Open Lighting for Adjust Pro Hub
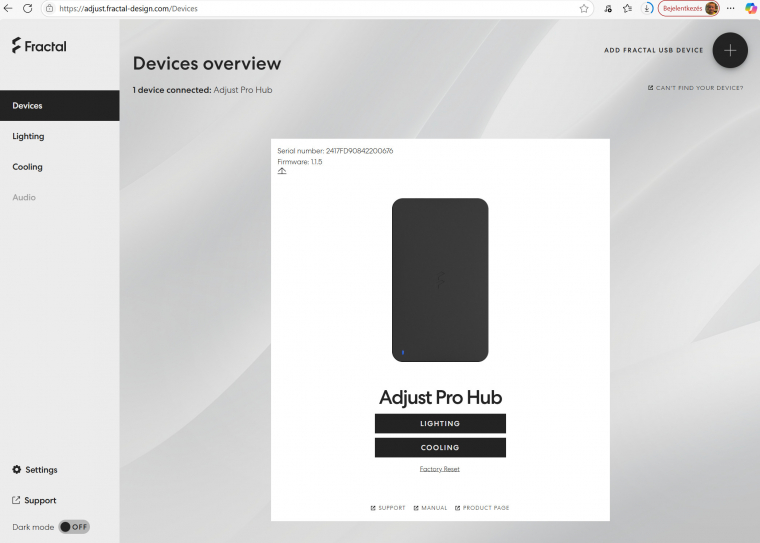Viewport: 760px width, 543px height. click(440, 423)
